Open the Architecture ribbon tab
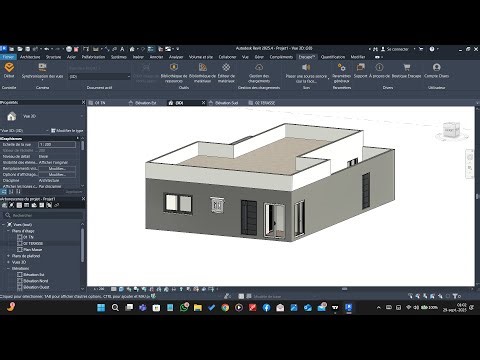The image size is (480, 360). tap(30, 57)
